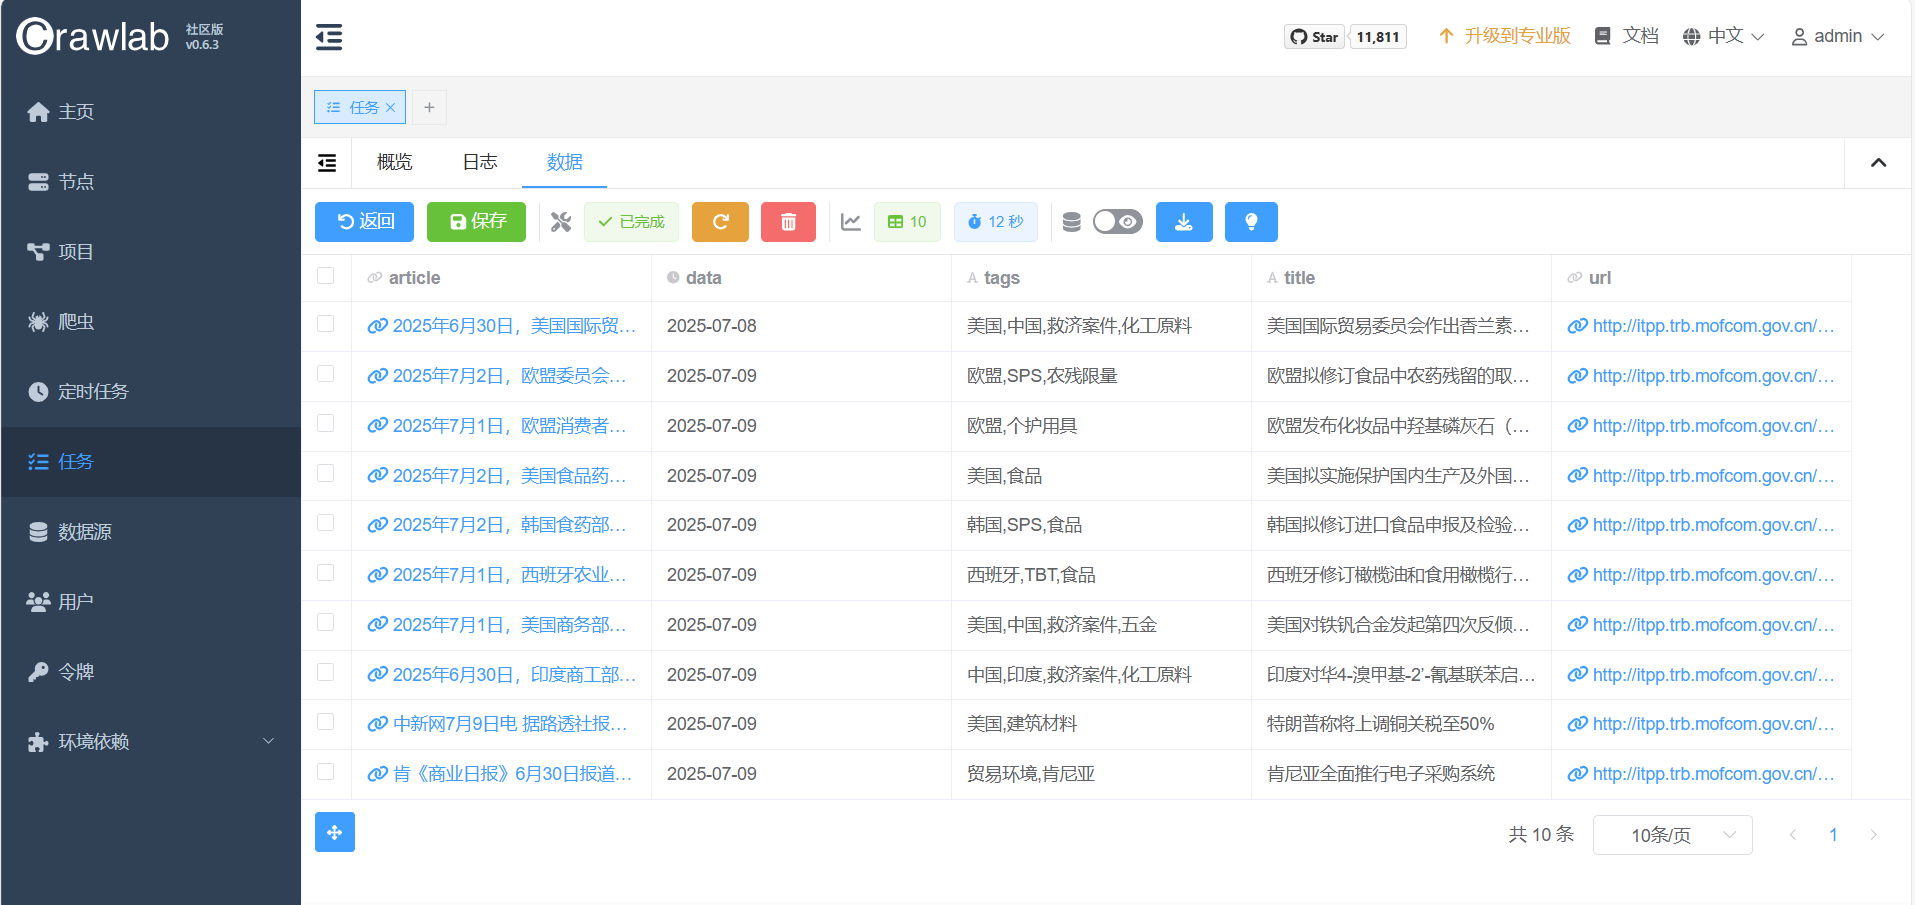Click the database icon in the toolbar

coord(1071,221)
